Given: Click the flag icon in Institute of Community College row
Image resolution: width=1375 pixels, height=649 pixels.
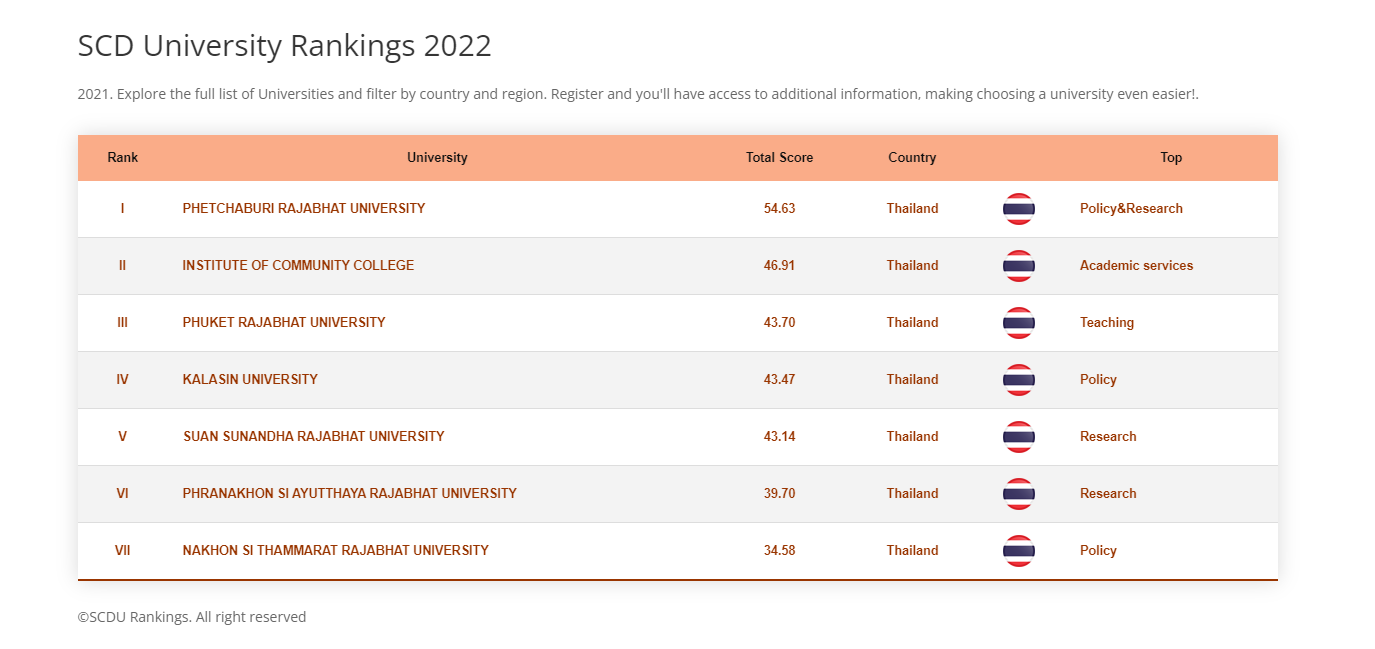Looking at the screenshot, I should pos(1018,266).
